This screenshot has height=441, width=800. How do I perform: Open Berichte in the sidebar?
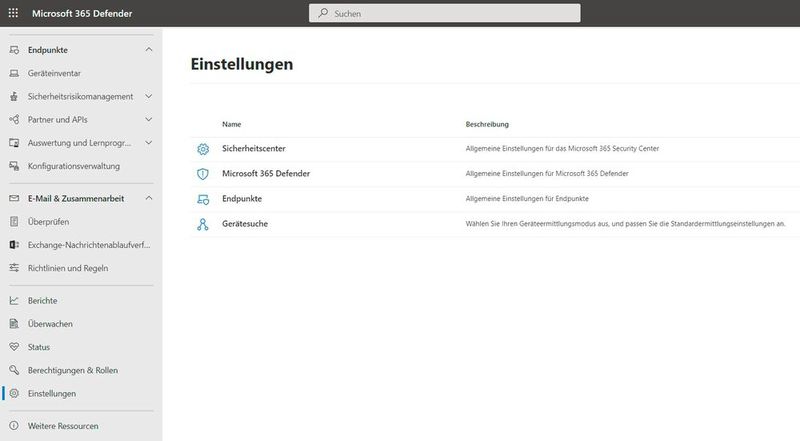pos(42,301)
